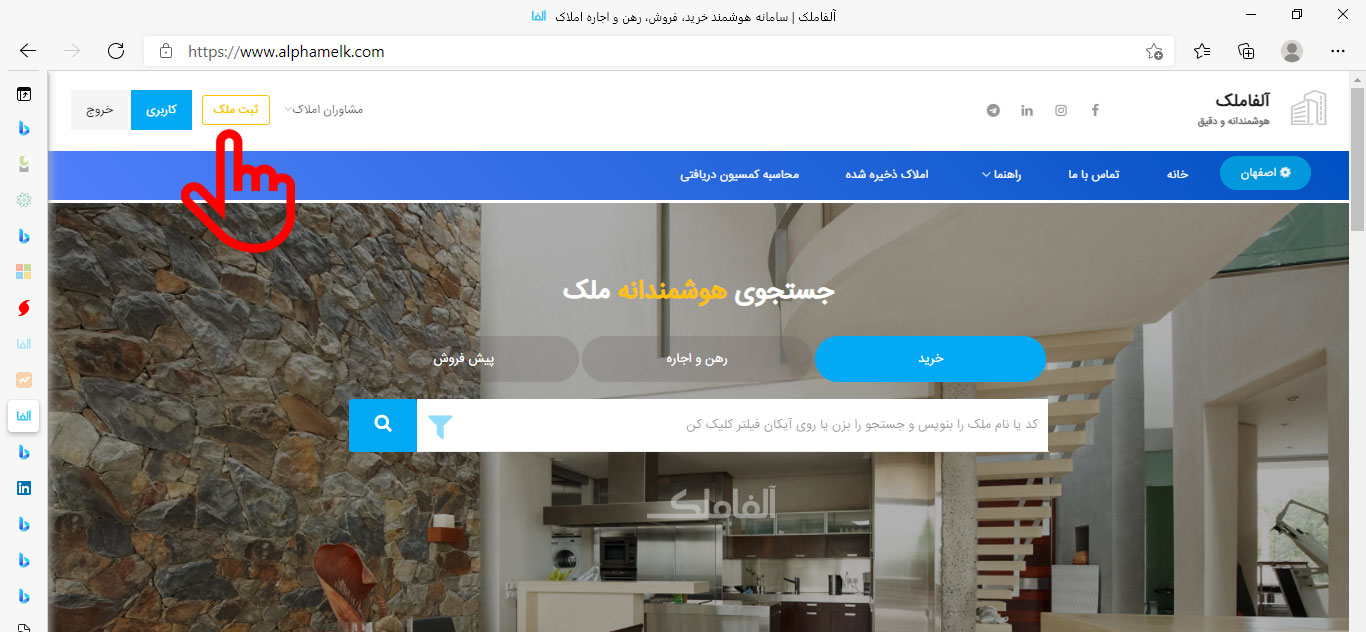Expand the مشاوران املاک dropdown
Viewport: 1366px width, 632px height.
[324, 109]
